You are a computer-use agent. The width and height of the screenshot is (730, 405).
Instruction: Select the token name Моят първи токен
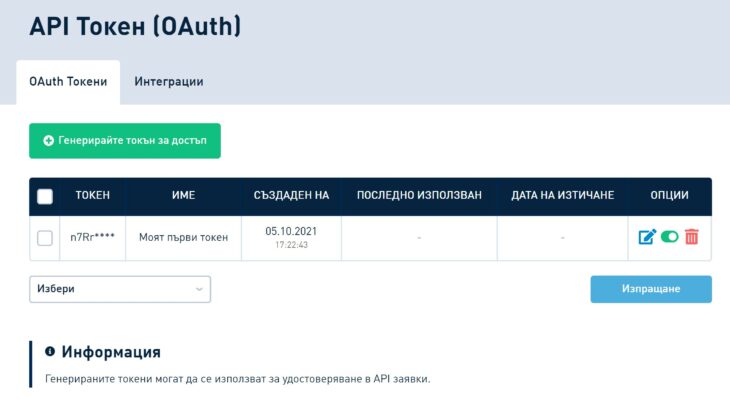click(183, 237)
